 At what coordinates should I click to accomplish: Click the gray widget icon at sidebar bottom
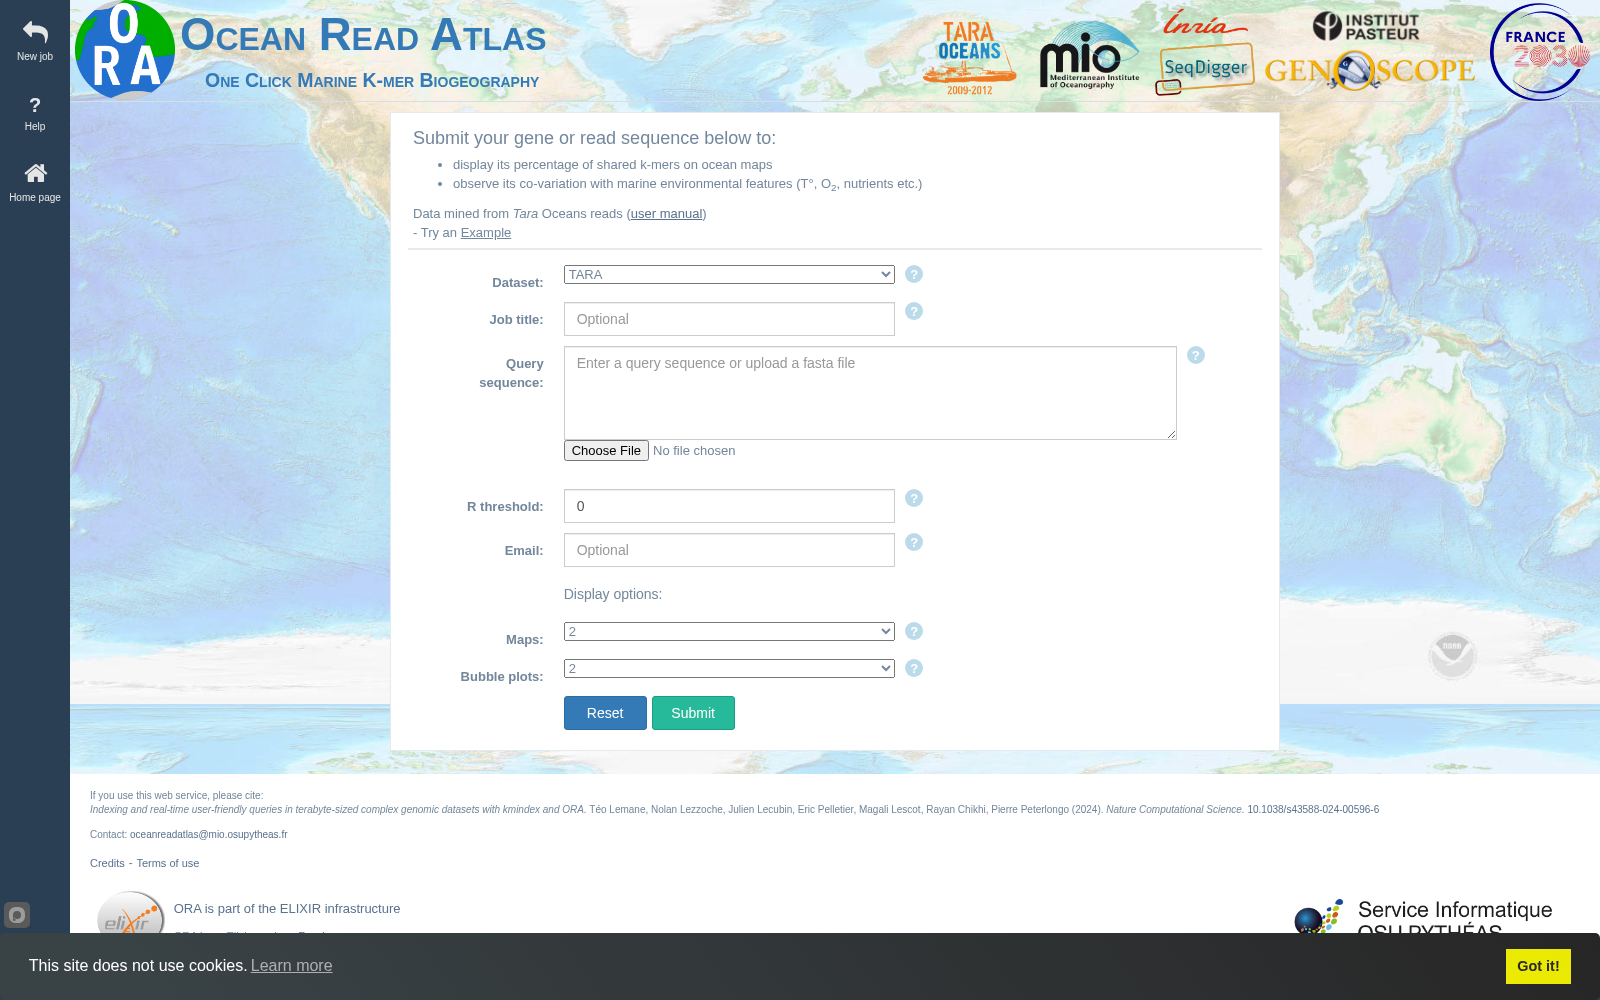17,915
